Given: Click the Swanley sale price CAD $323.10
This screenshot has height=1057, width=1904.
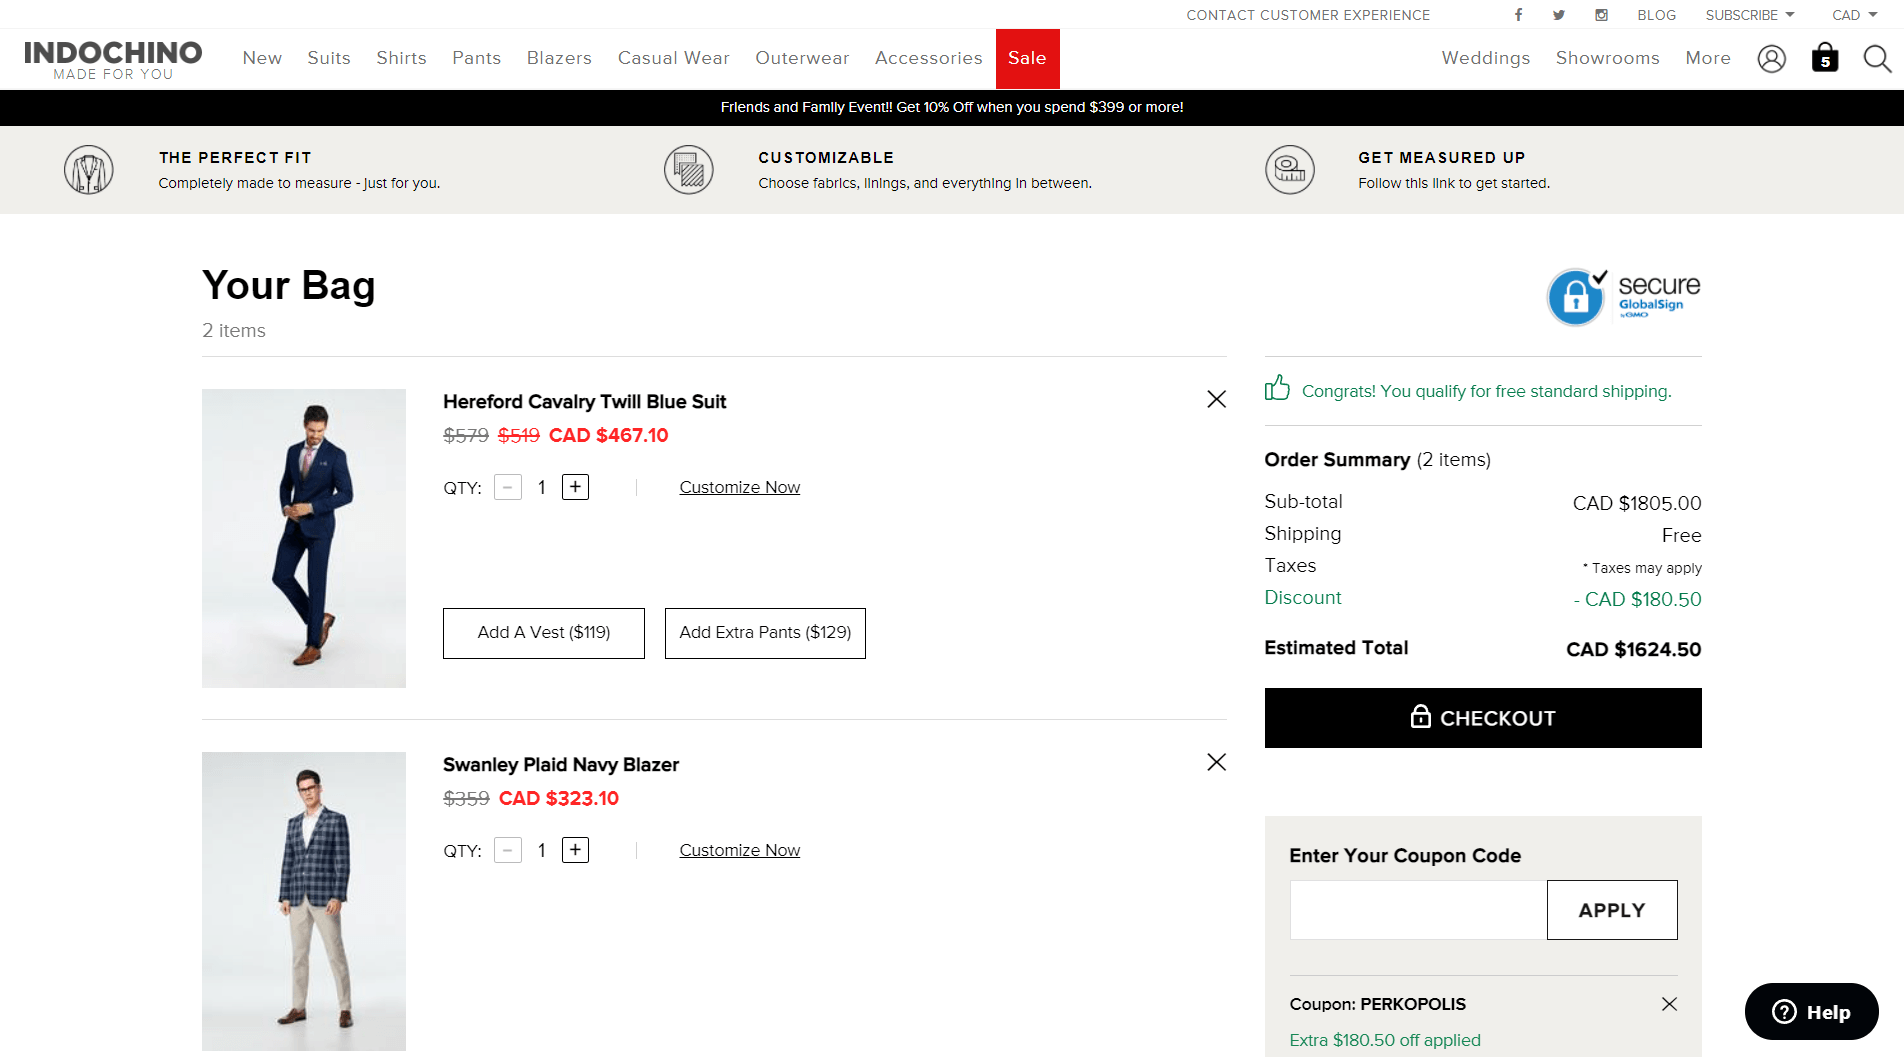Looking at the screenshot, I should pyautogui.click(x=558, y=798).
